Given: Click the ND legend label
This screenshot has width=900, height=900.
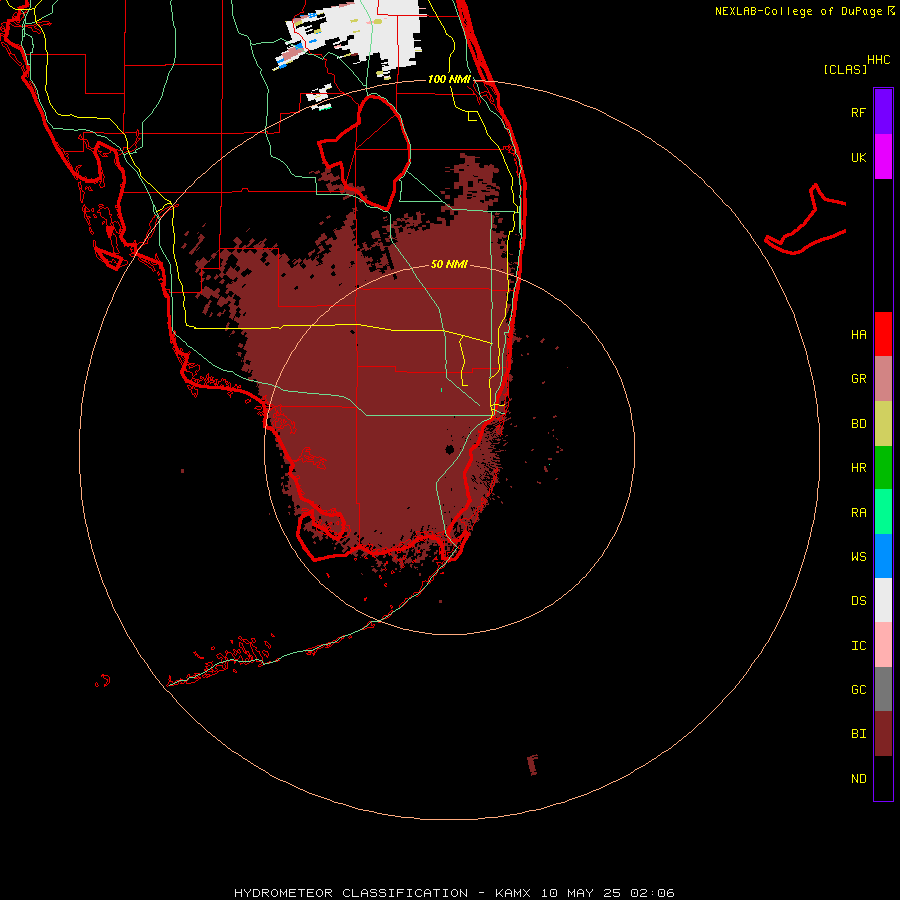Looking at the screenshot, I should click(859, 778).
